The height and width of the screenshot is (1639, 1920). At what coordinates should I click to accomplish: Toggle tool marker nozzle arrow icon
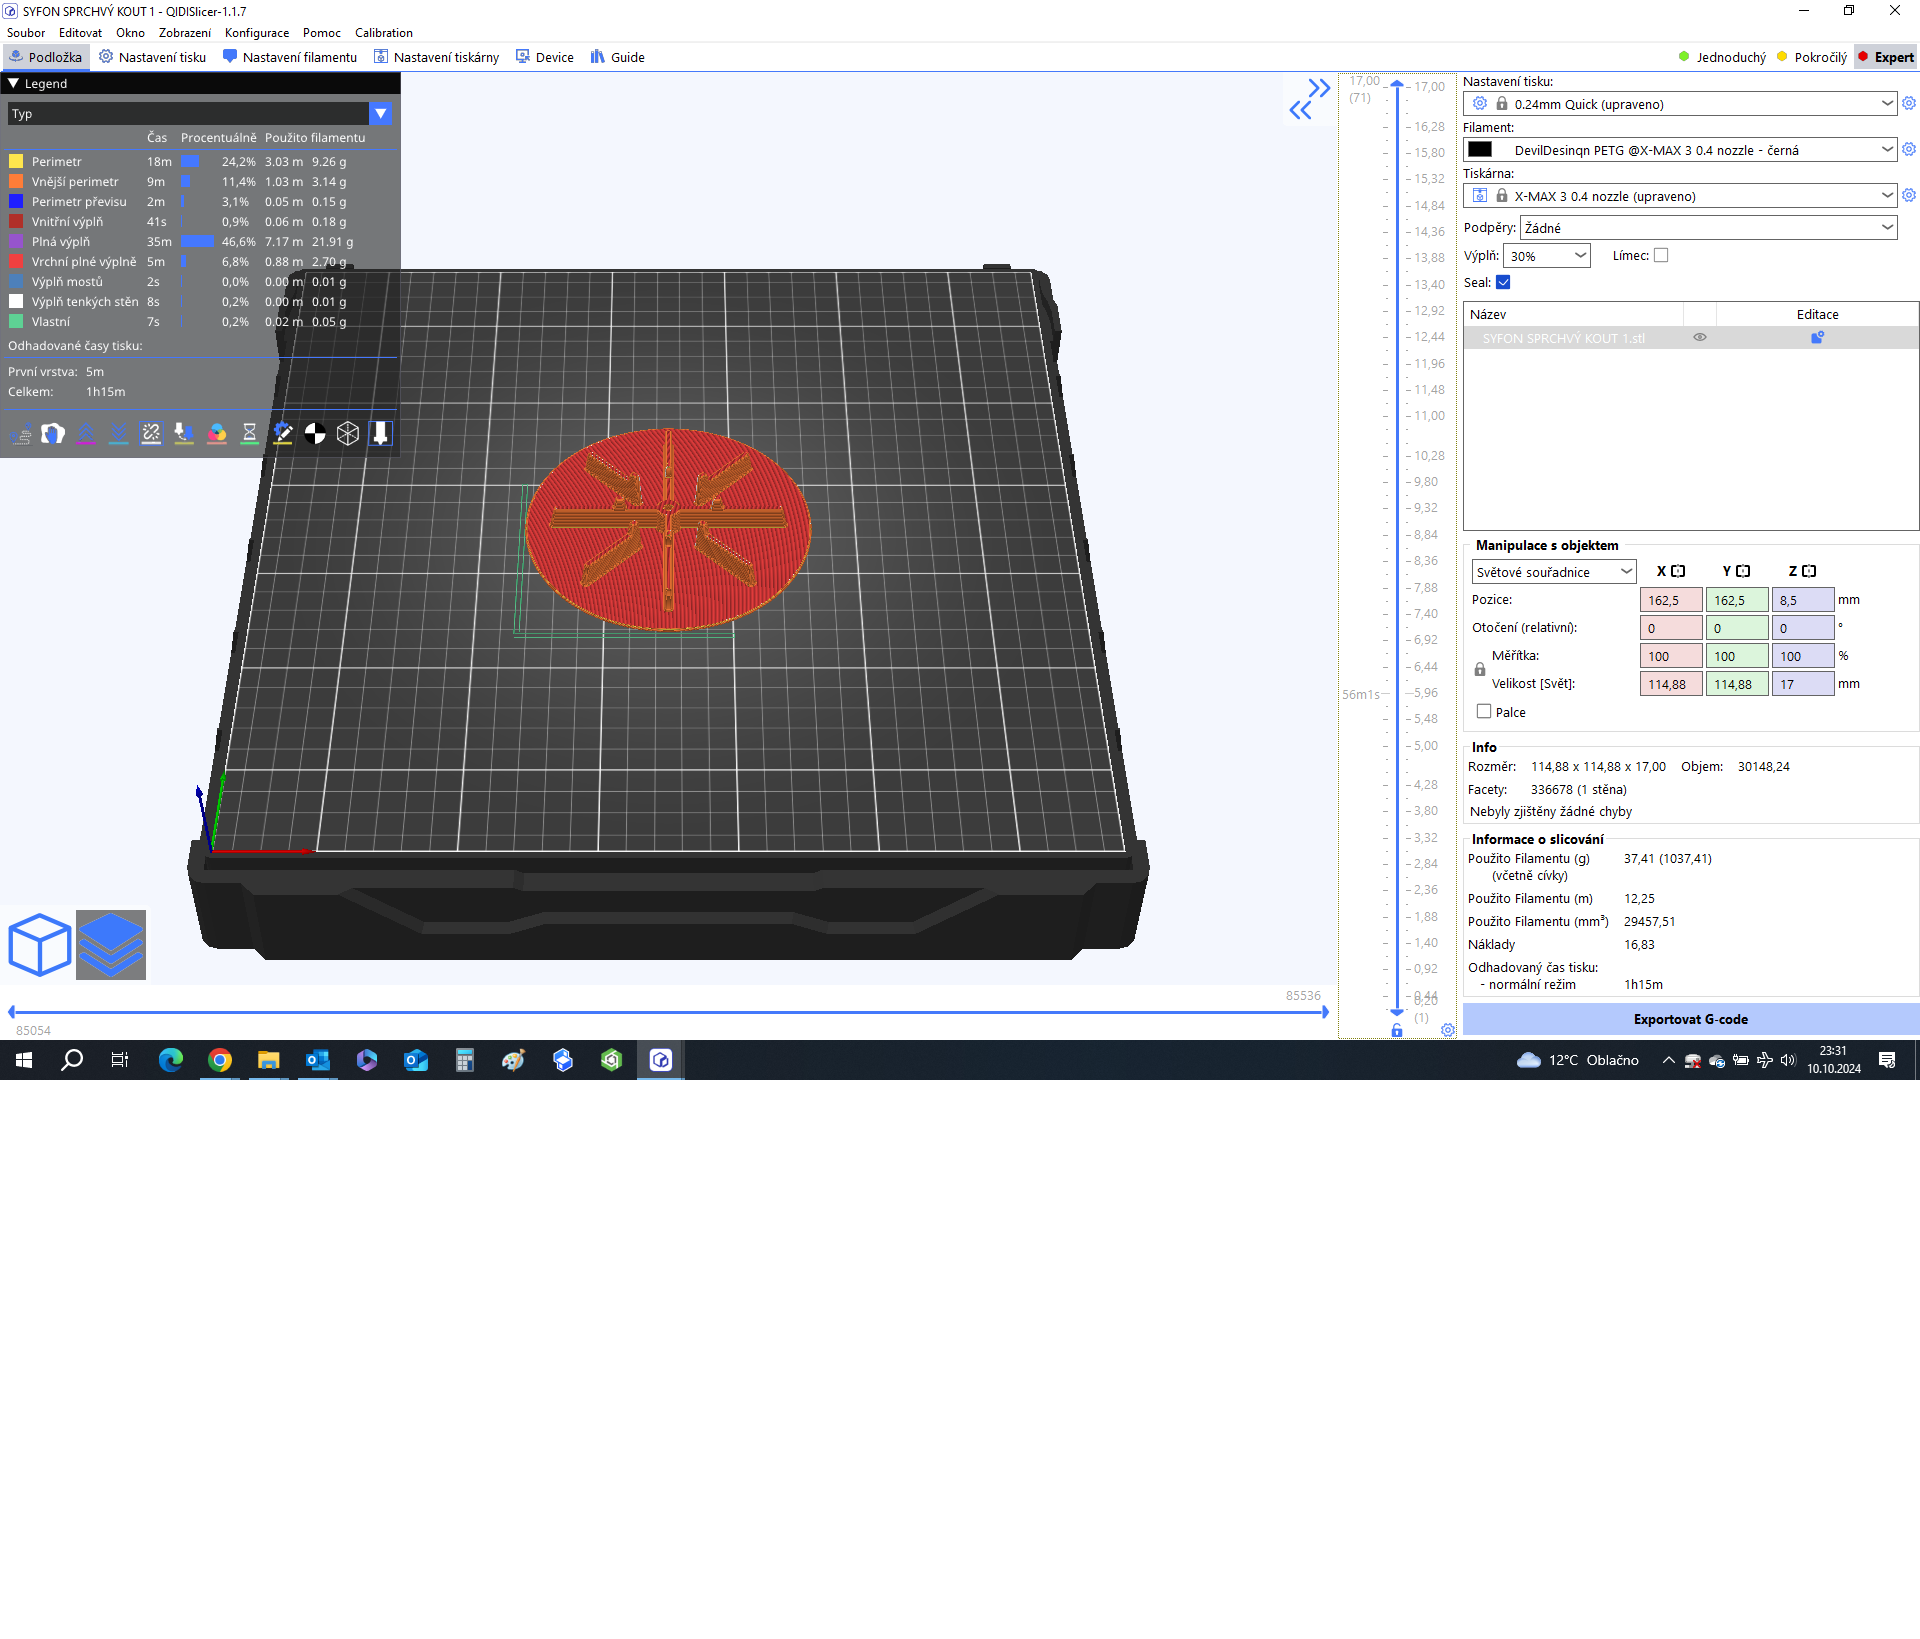(x=381, y=434)
